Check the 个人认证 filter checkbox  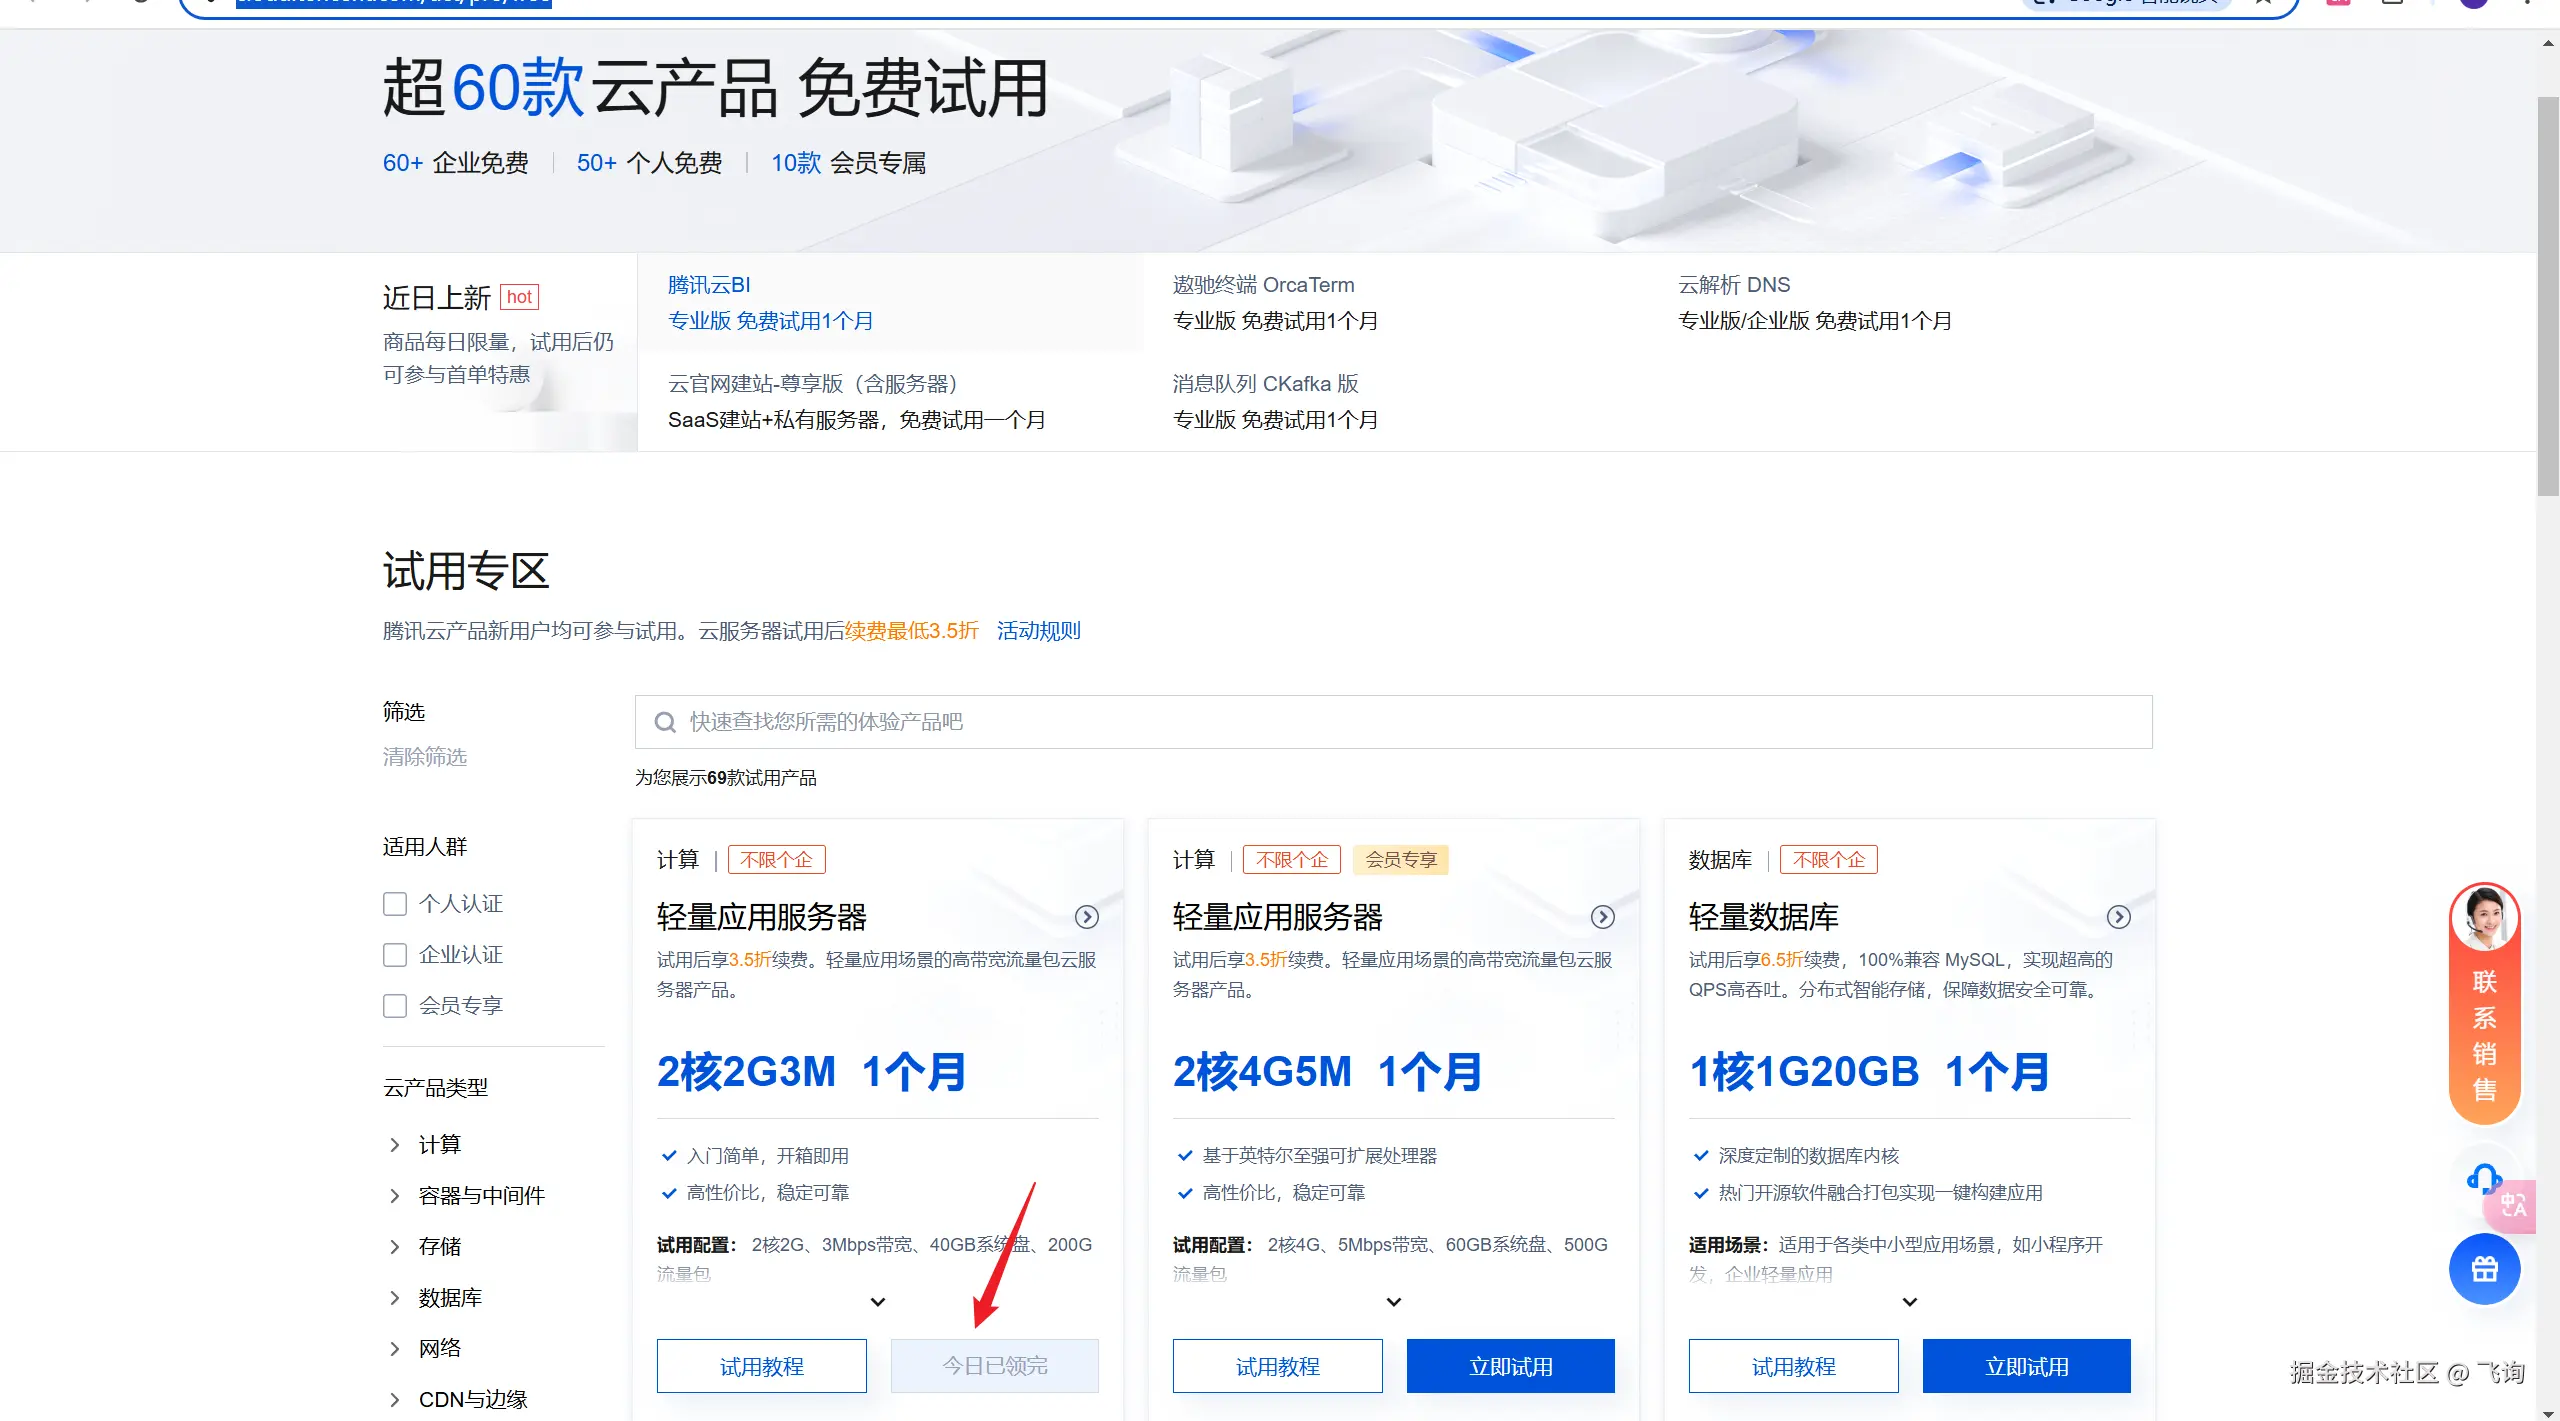pyautogui.click(x=395, y=904)
